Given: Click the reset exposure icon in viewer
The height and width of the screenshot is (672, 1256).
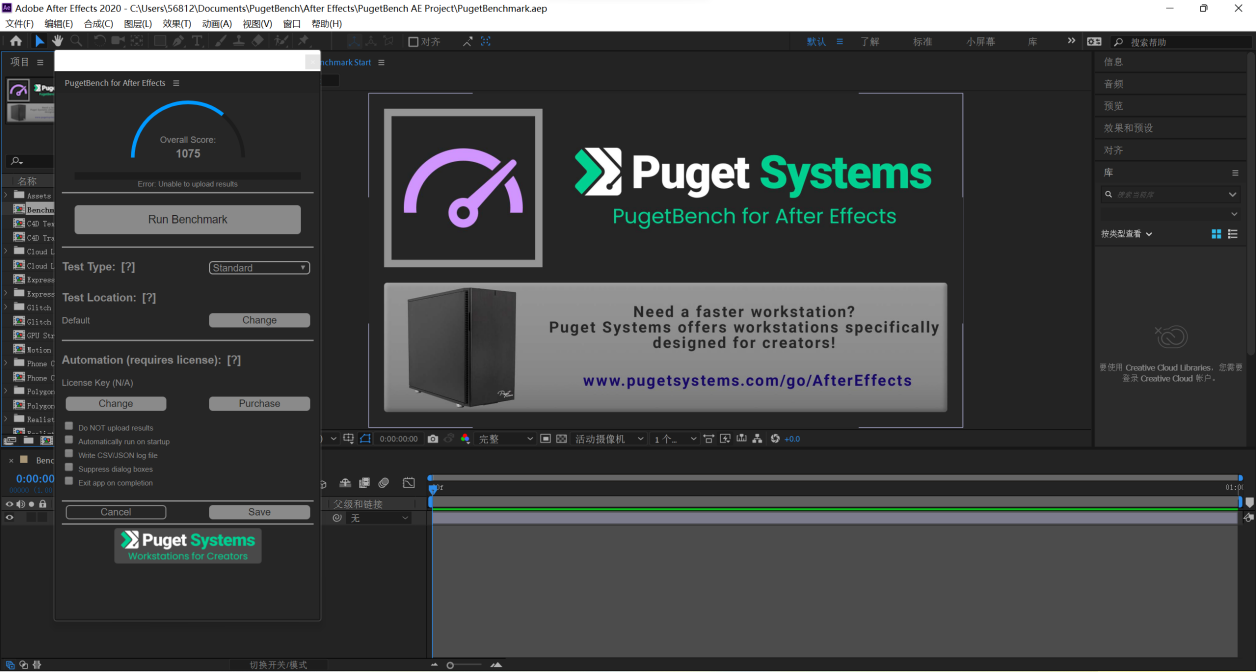Looking at the screenshot, I should [x=774, y=439].
